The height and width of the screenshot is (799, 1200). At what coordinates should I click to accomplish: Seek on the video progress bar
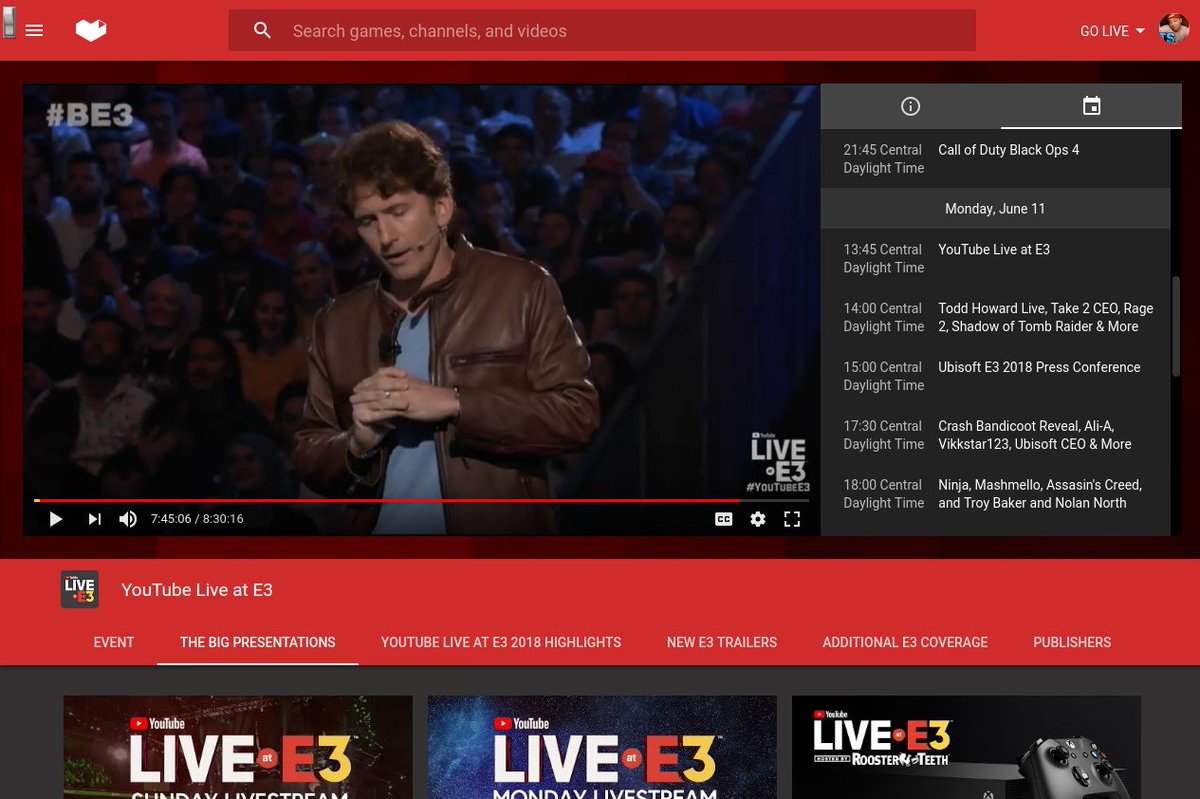point(422,500)
